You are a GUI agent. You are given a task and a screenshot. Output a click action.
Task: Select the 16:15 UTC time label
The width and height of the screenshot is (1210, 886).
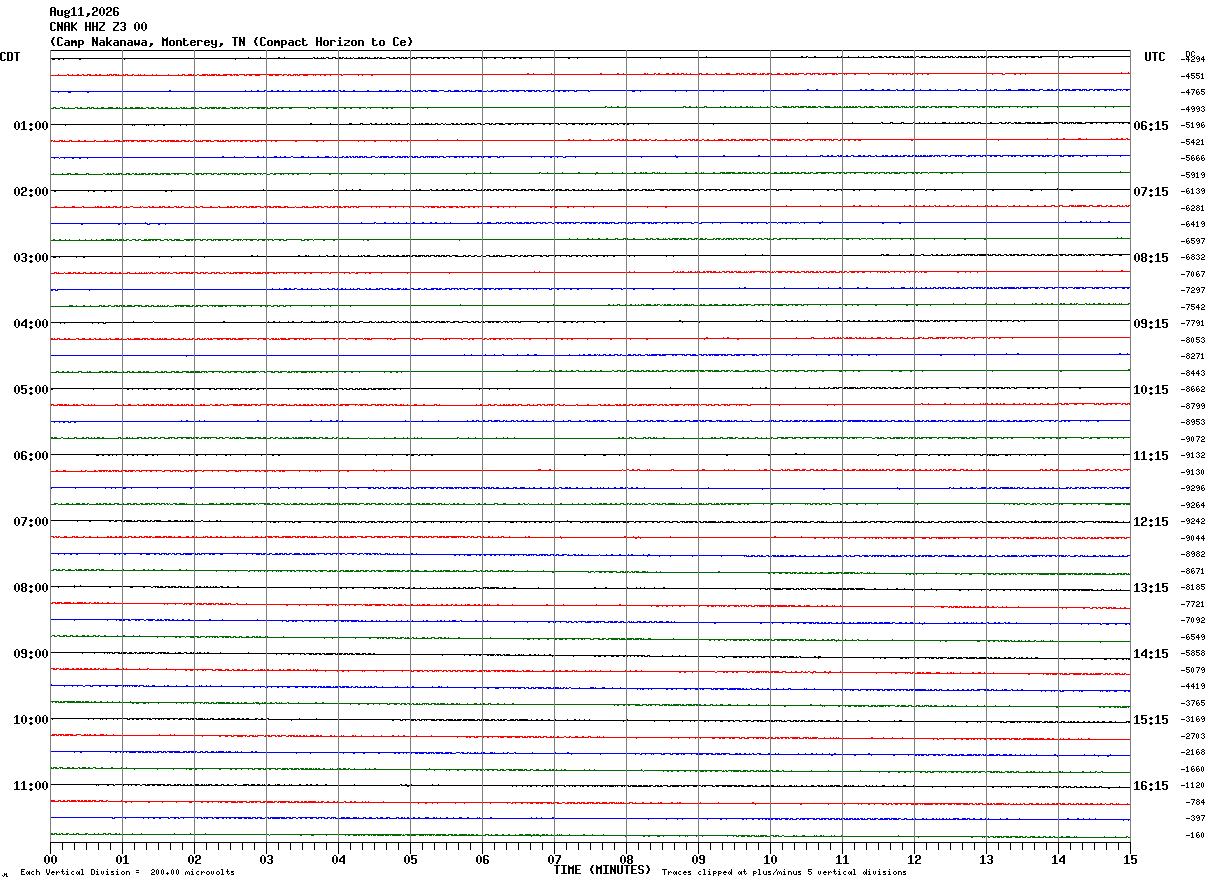[x=1151, y=786]
